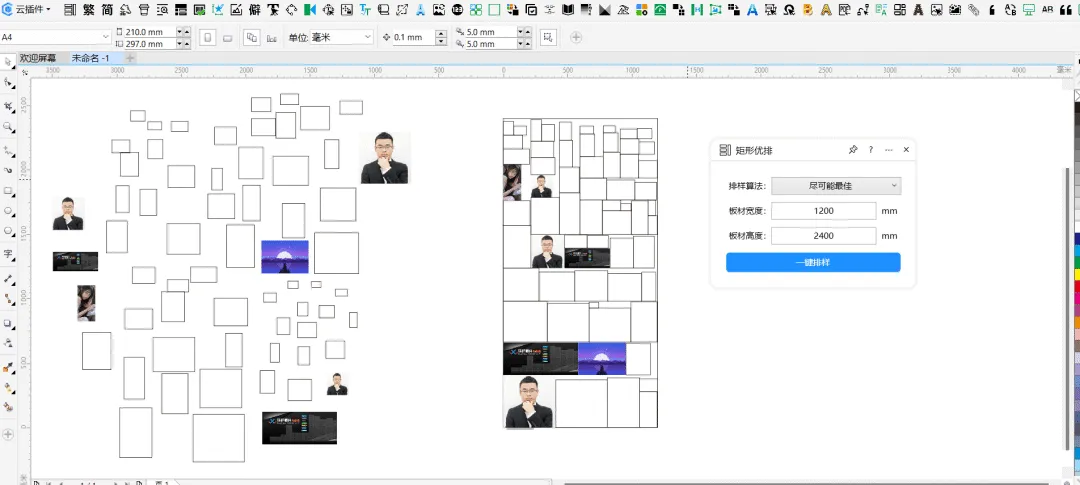Click the golden letter A icon
The height and width of the screenshot is (485, 1080).
[x=826, y=10]
